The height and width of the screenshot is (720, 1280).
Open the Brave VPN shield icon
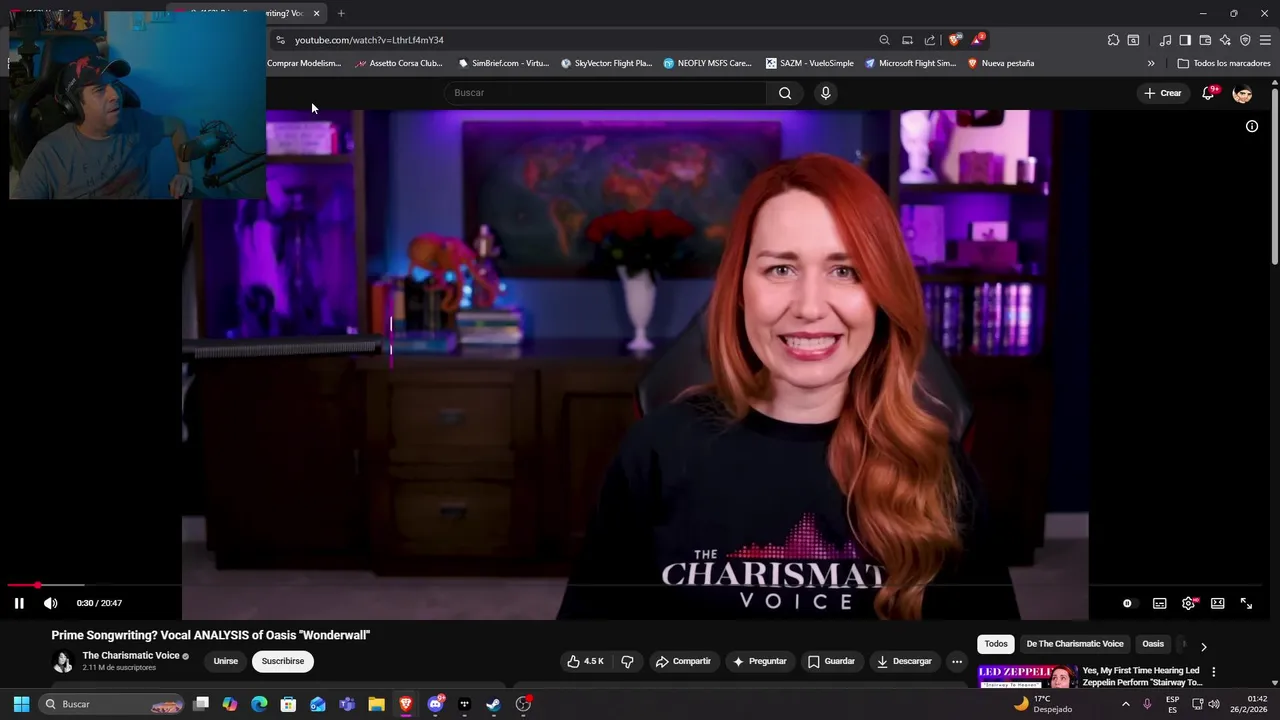tap(1245, 40)
